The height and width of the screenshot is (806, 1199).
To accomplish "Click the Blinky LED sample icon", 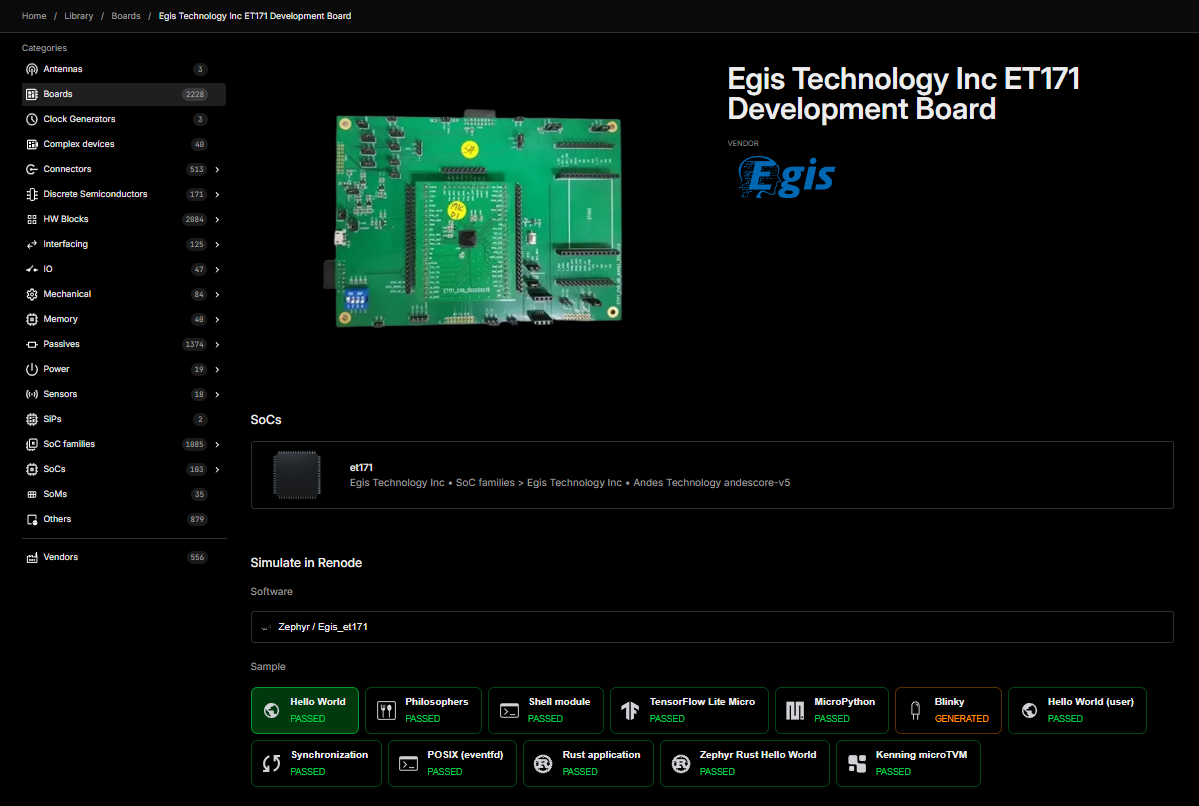I will 915,710.
